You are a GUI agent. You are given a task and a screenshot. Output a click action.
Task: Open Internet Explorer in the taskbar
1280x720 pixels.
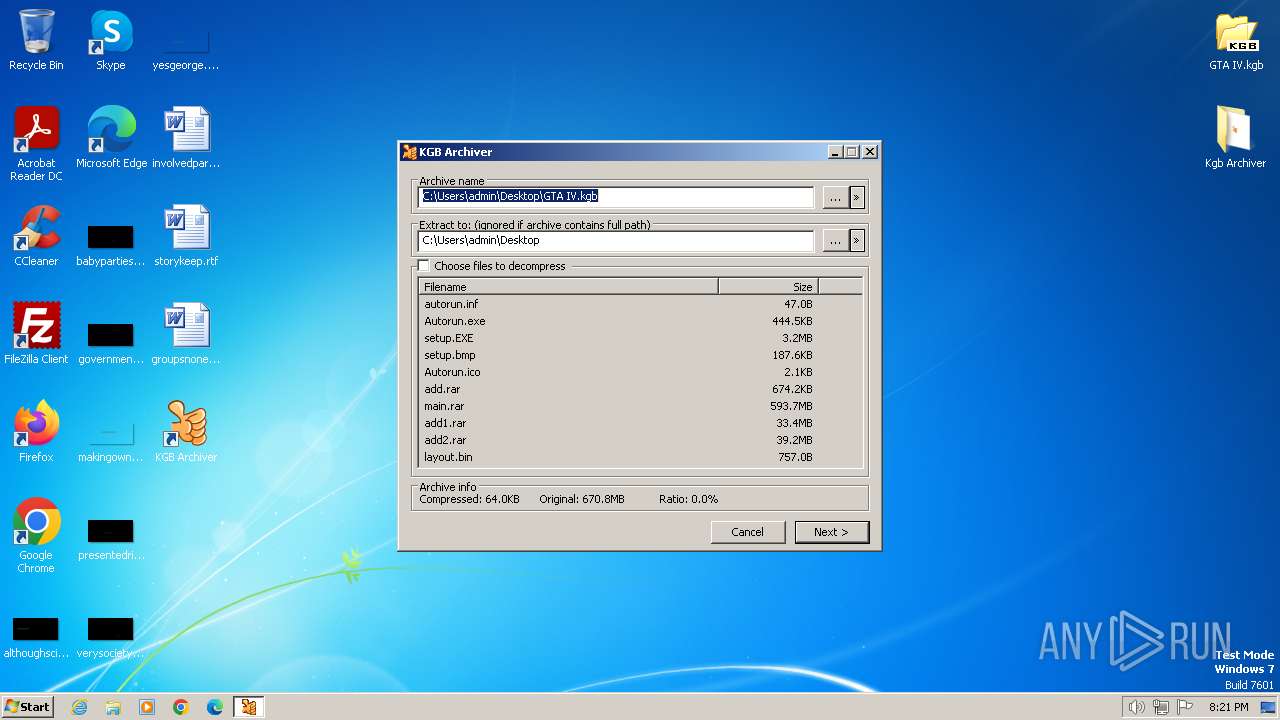tap(79, 707)
